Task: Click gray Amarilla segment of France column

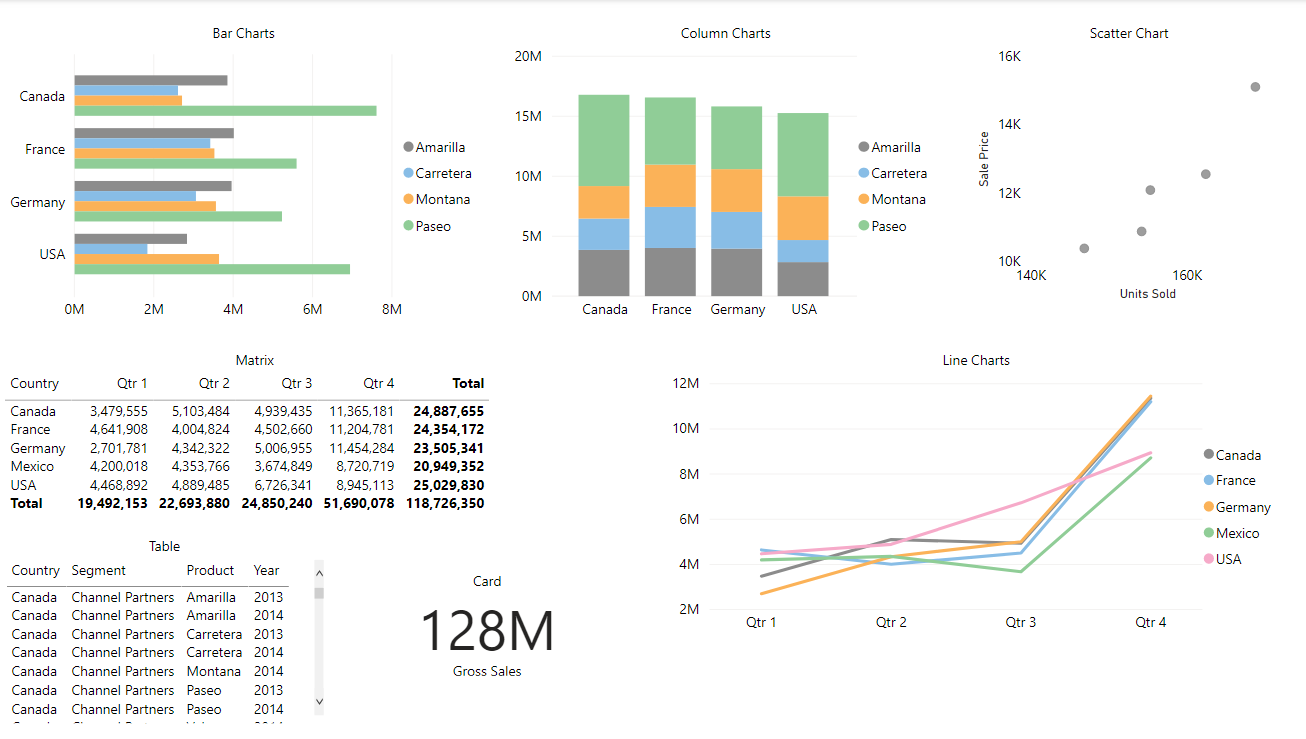Action: [x=670, y=272]
